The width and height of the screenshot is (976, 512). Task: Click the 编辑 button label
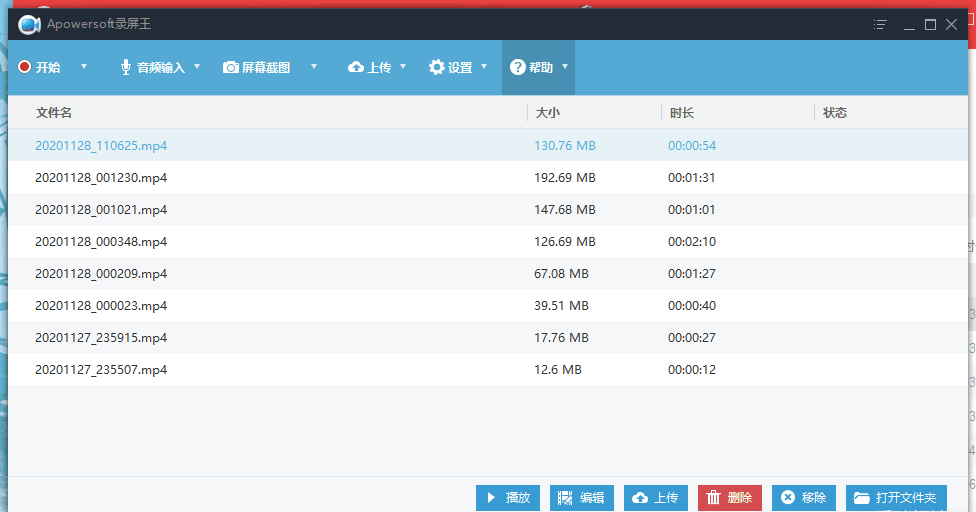point(592,498)
